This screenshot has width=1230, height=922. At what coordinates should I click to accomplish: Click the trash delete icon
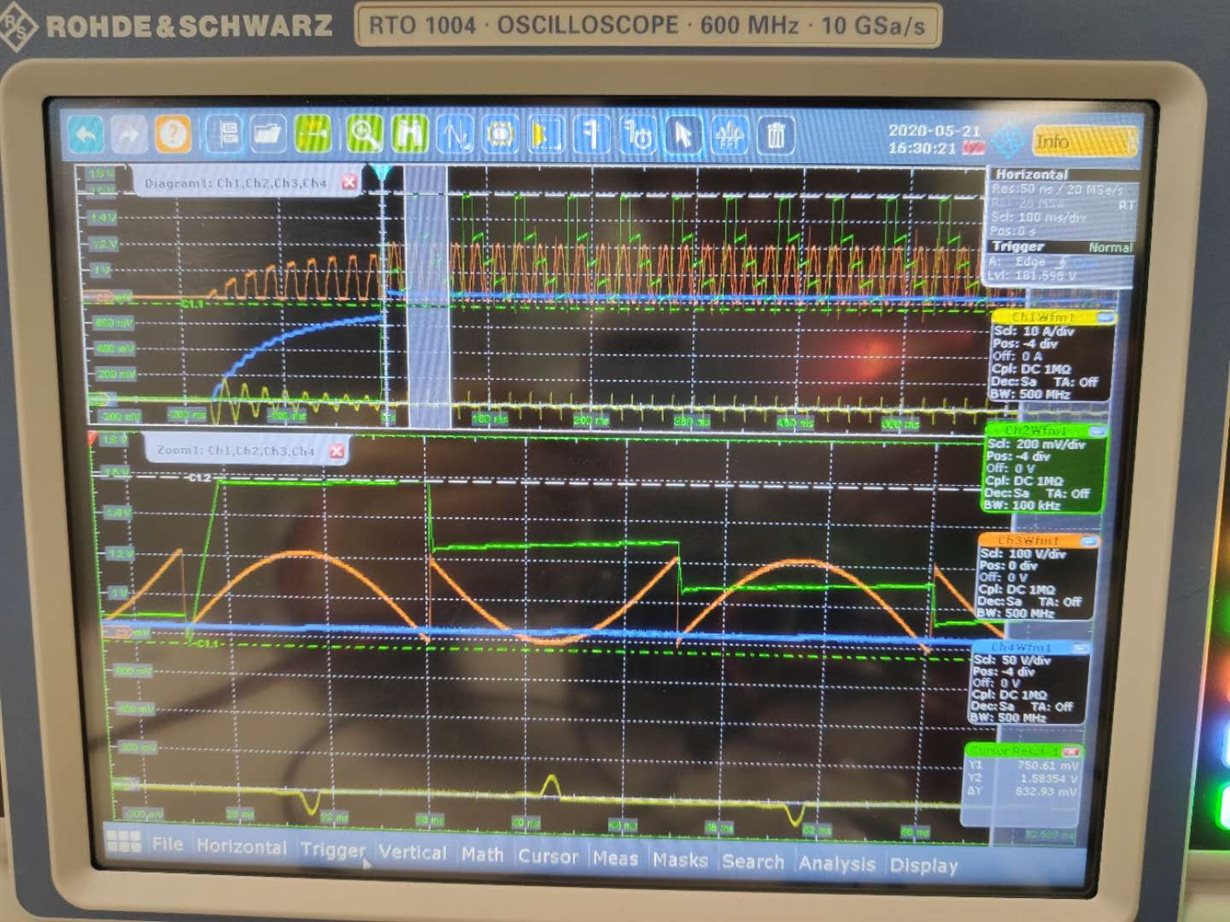coord(776,135)
